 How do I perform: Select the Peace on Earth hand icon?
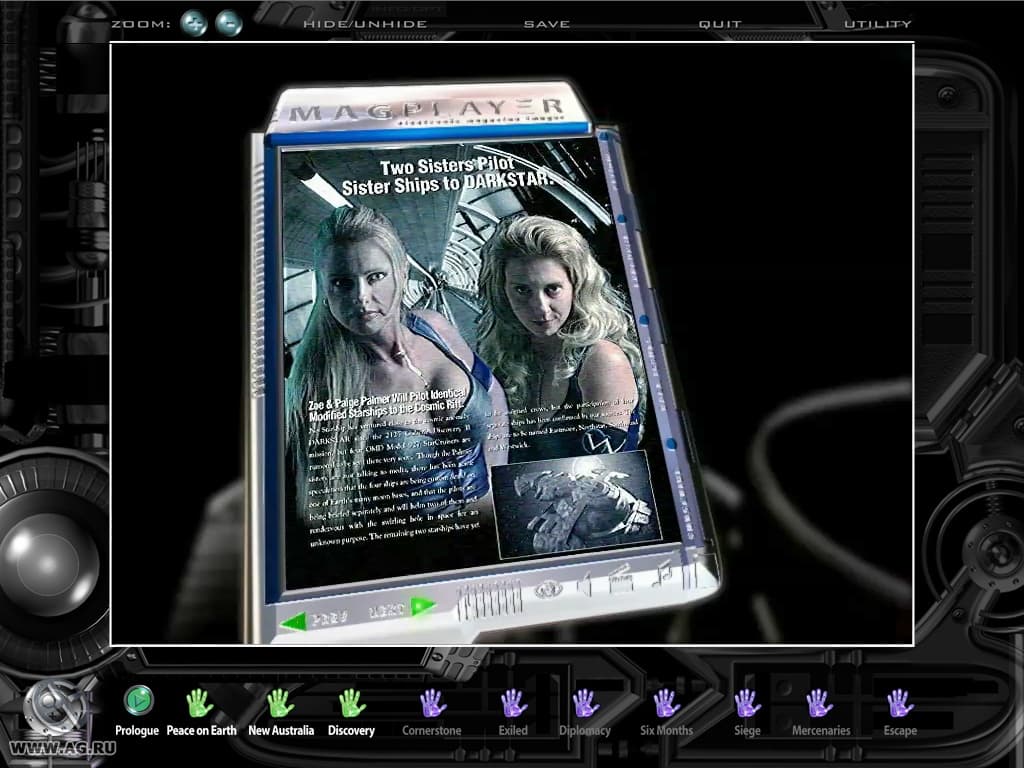point(200,703)
